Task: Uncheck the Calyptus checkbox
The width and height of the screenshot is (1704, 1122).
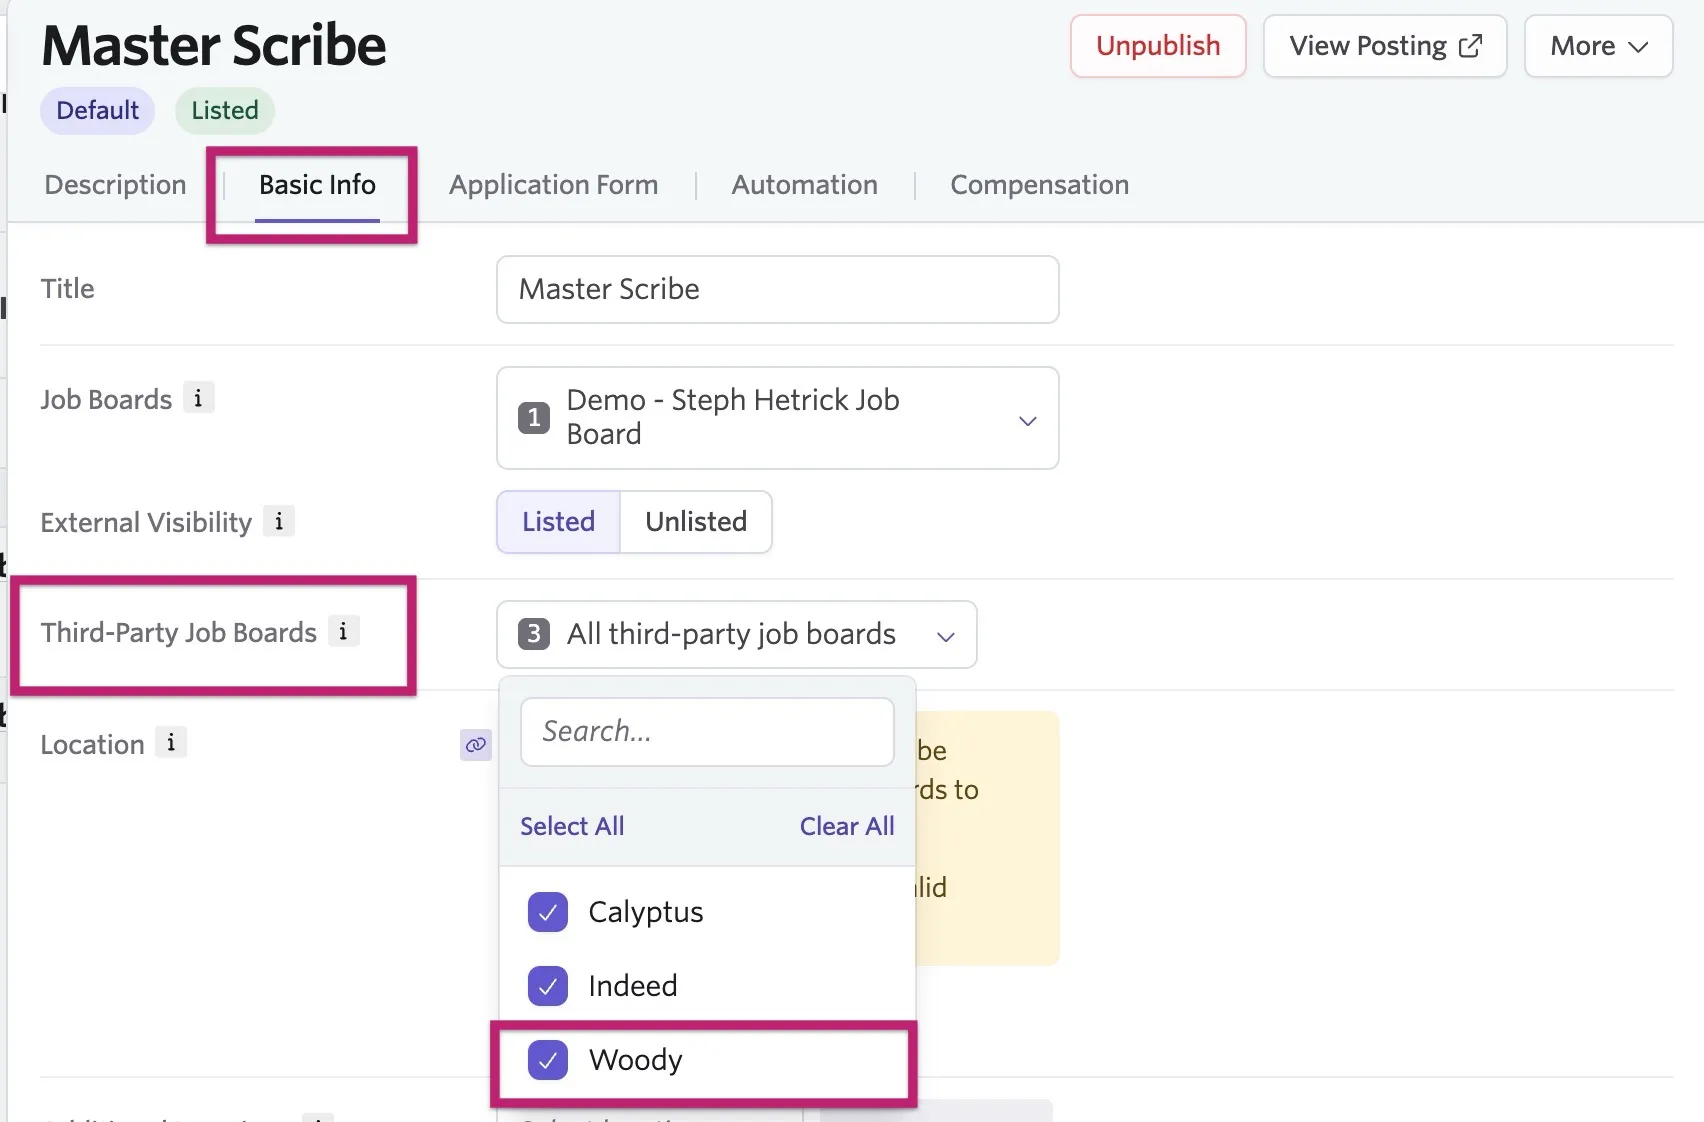Action: click(548, 912)
